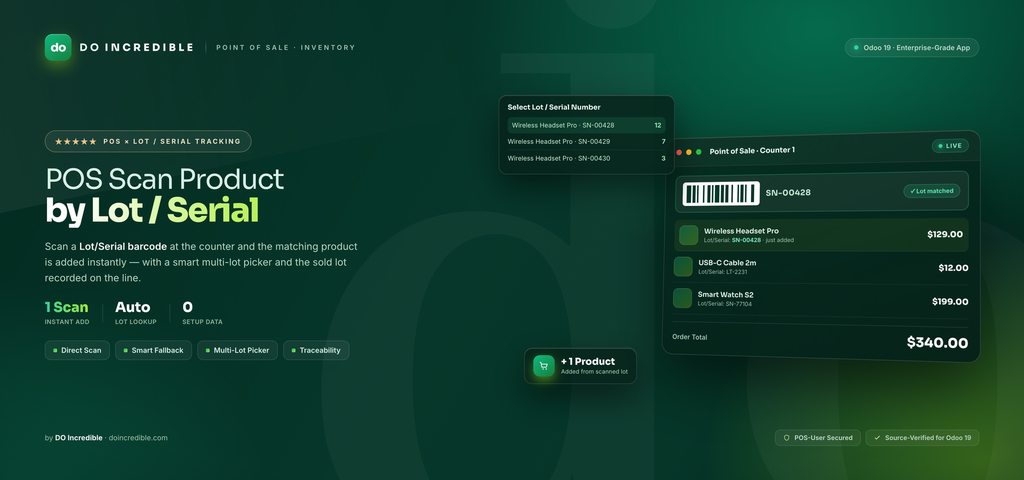The width and height of the screenshot is (1024, 480).
Task: Select lot Wireless Headset Pro · SN-00428
Action: pyautogui.click(x=586, y=125)
